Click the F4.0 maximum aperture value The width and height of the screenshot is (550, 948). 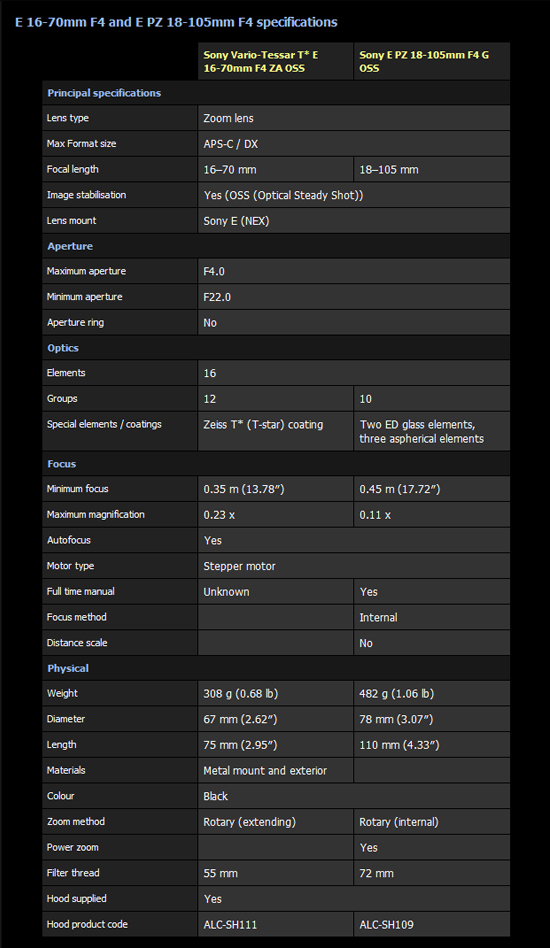(214, 271)
